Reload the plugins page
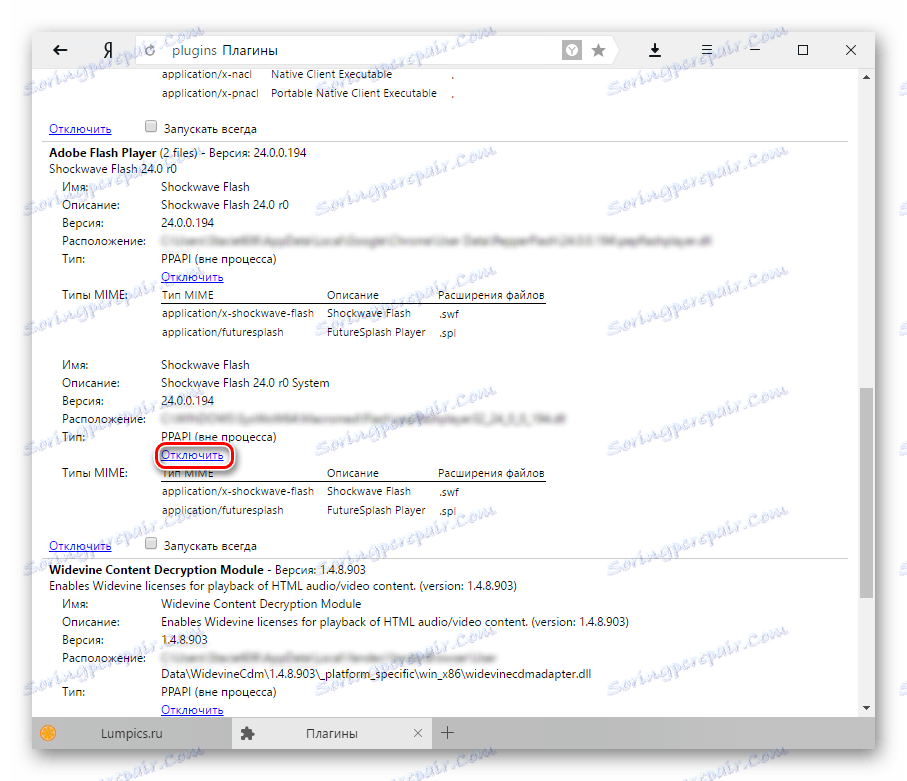 (x=149, y=48)
